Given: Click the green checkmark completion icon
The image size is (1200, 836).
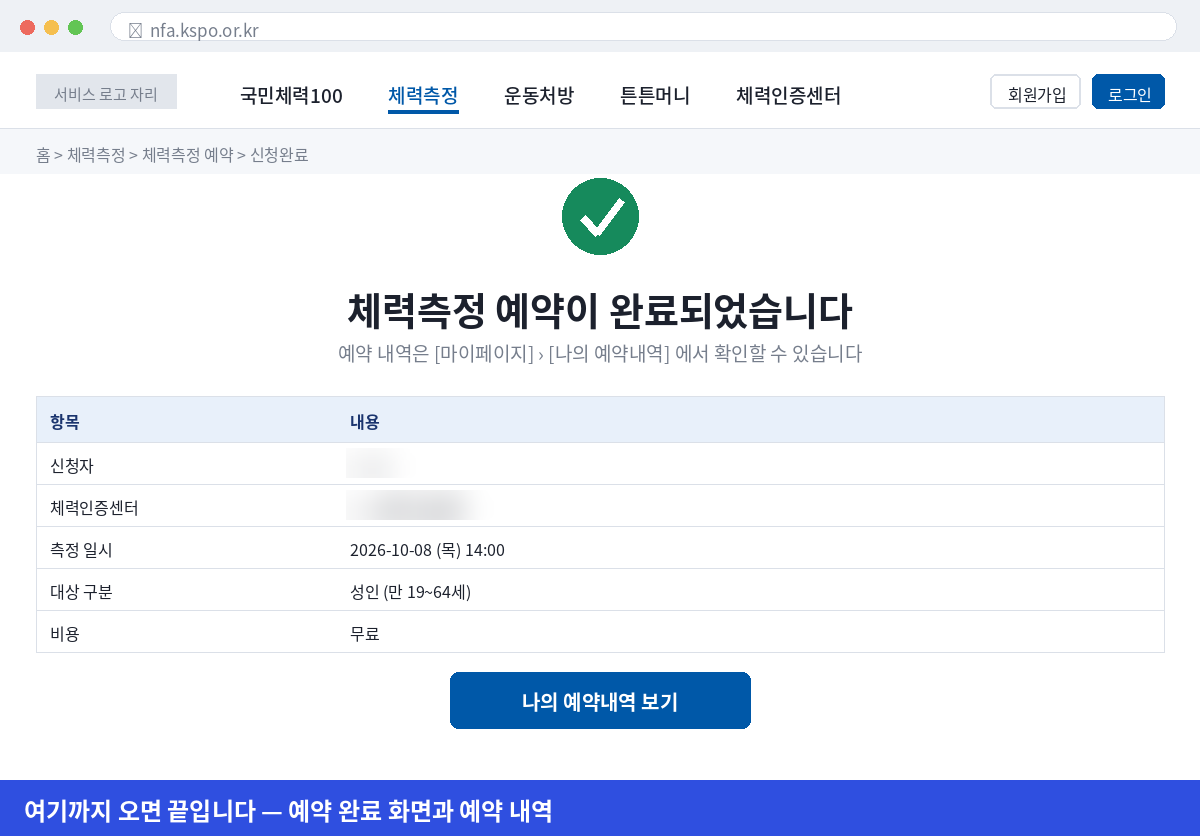Looking at the screenshot, I should [x=600, y=216].
